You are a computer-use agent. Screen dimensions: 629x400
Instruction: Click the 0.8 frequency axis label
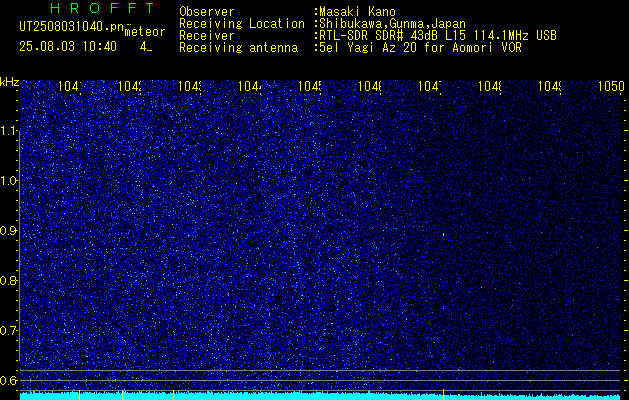coord(9,280)
